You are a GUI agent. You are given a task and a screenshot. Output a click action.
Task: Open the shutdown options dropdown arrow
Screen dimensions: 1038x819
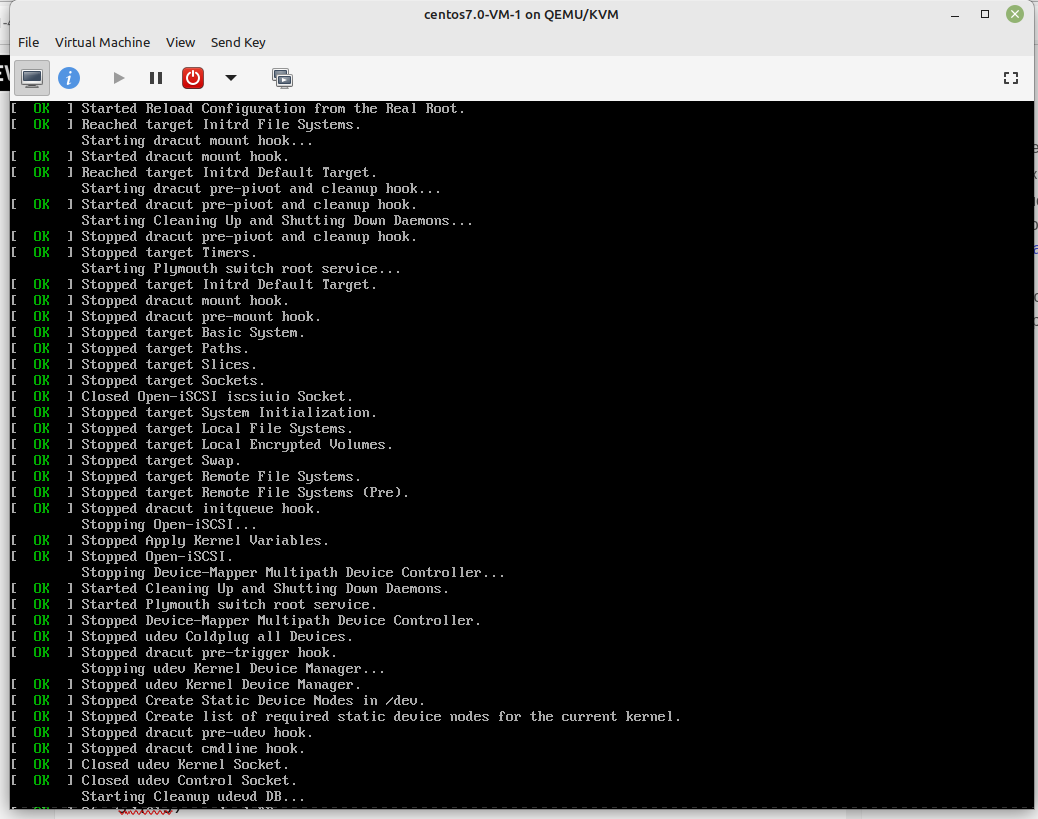[230, 78]
